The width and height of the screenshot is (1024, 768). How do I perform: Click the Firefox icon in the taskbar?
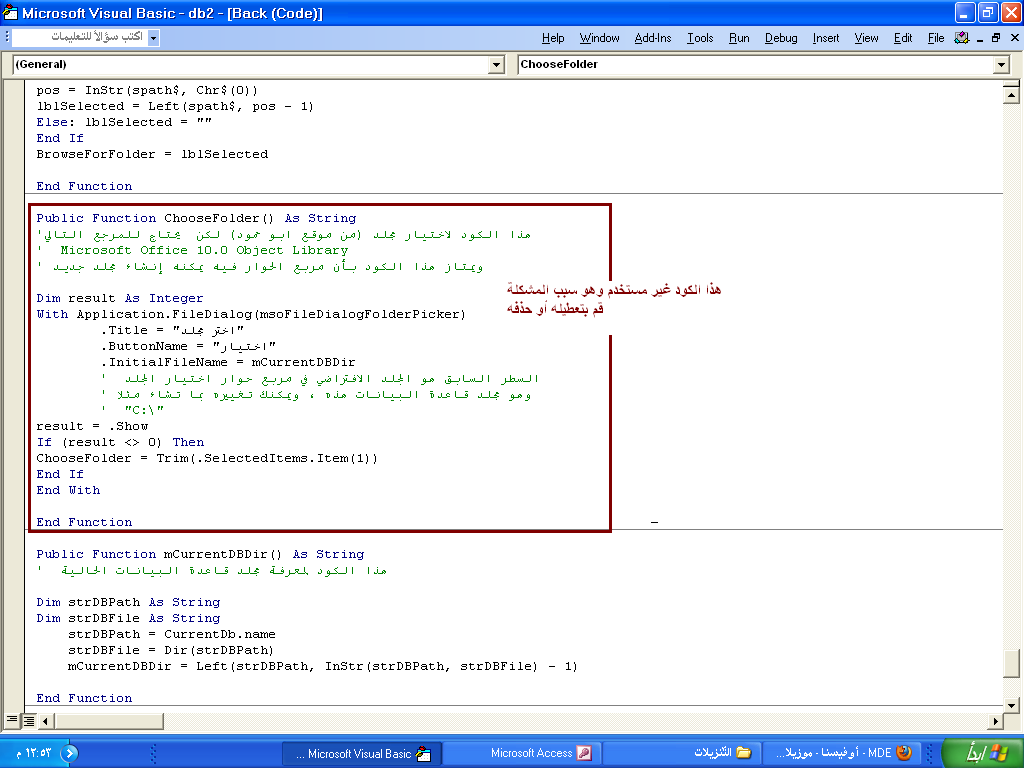point(904,753)
